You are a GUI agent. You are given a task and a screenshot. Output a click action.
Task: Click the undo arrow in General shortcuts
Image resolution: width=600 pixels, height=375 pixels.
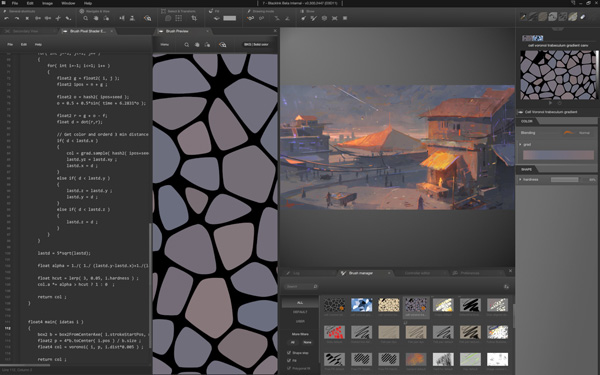click(x=7, y=18)
